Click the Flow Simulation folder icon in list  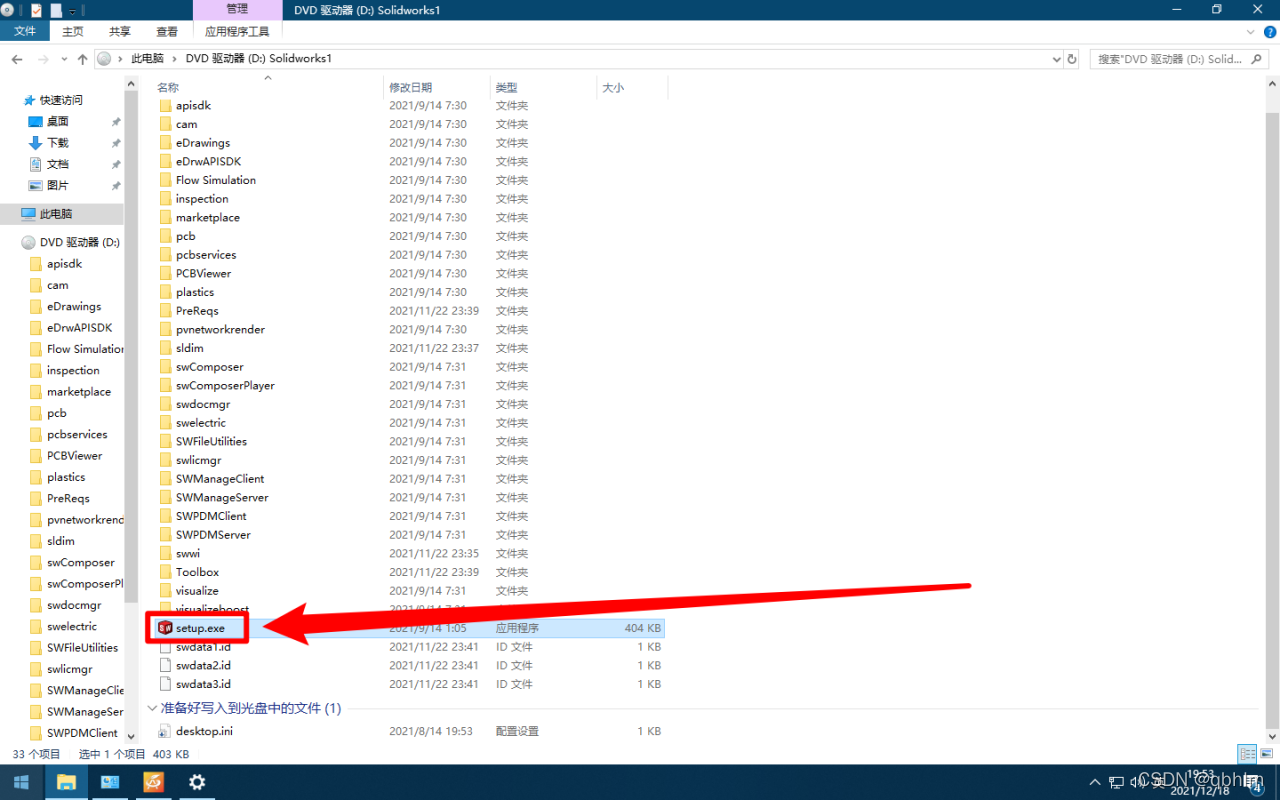(x=166, y=180)
